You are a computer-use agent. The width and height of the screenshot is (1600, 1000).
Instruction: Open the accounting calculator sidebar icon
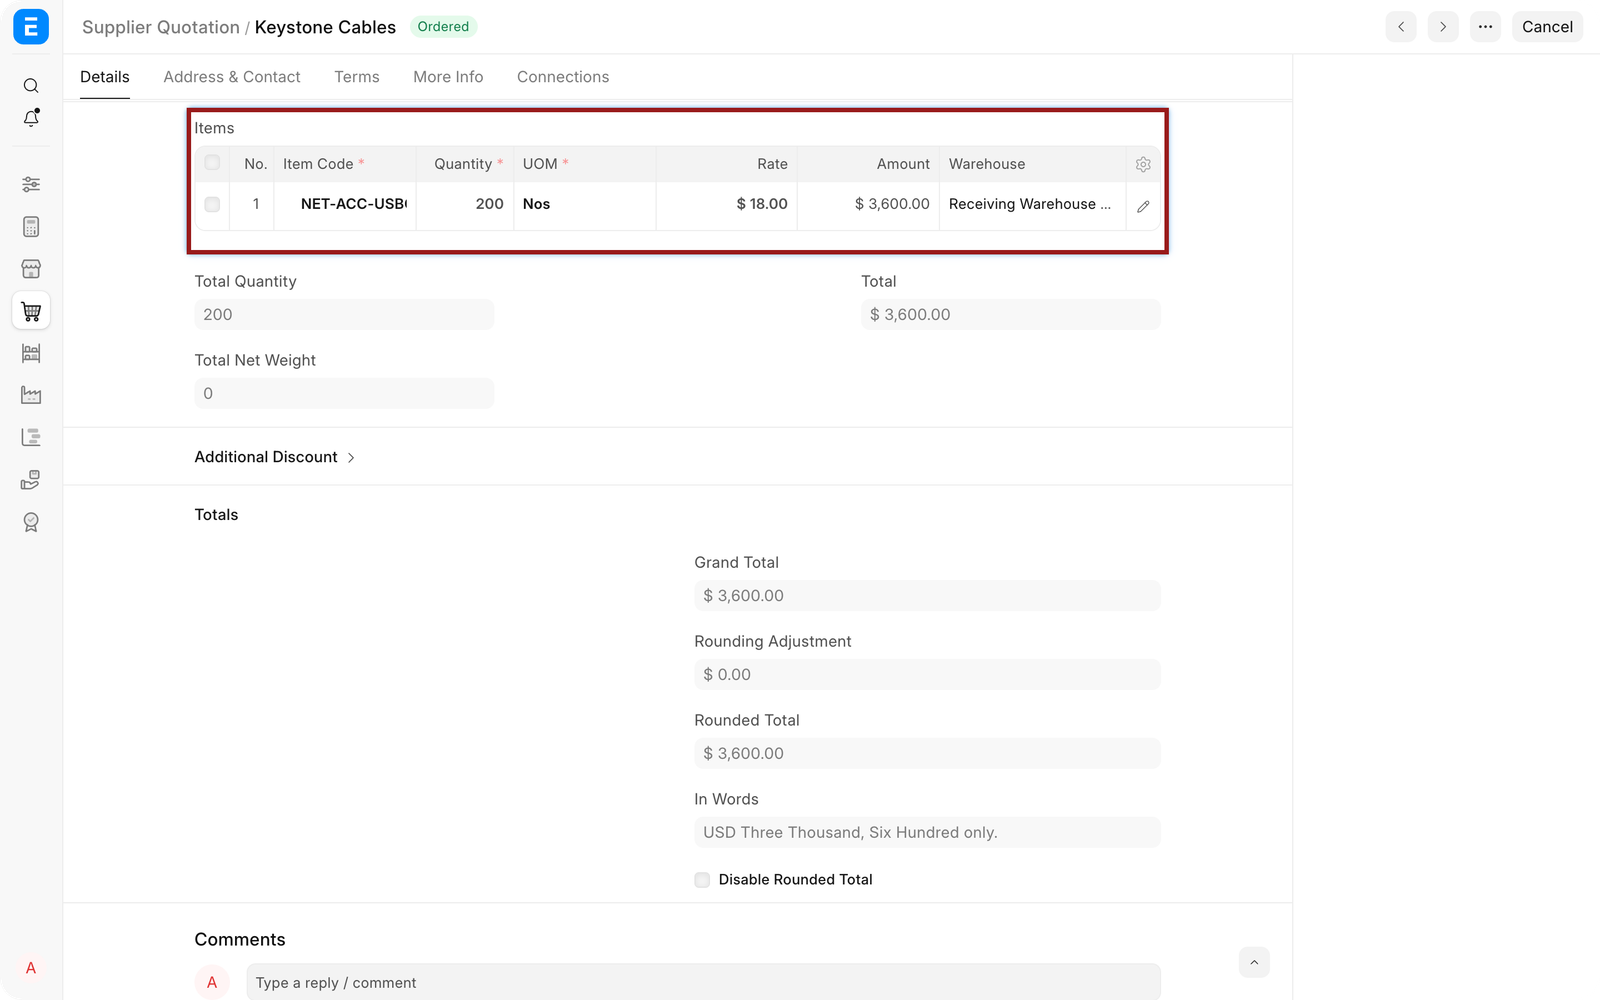tap(31, 227)
